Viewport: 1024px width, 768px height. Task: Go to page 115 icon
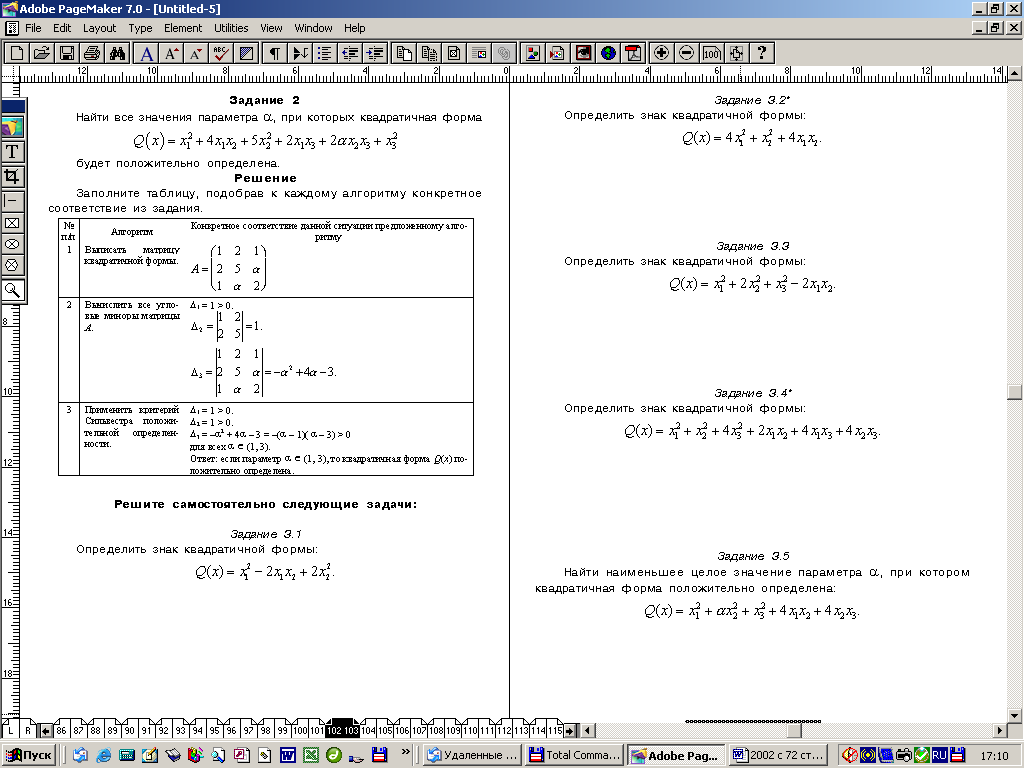[554, 730]
